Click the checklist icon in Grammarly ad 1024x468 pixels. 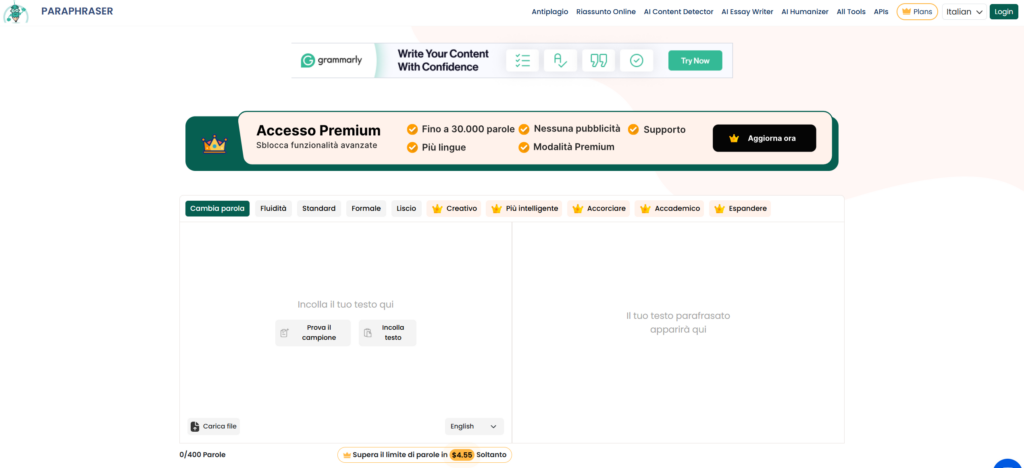tap(522, 61)
